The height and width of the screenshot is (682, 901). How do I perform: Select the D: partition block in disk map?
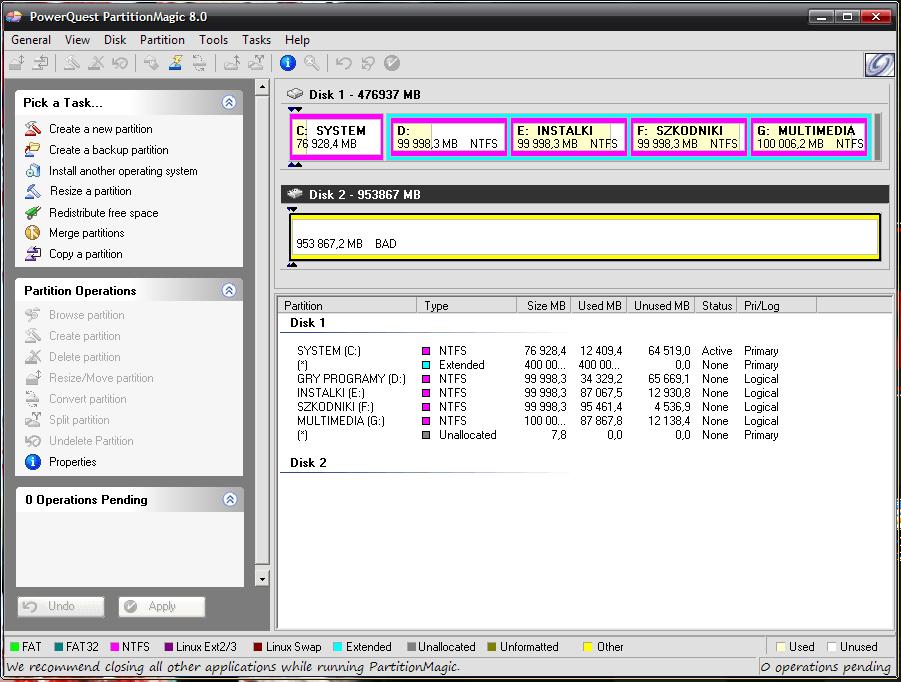tap(448, 137)
